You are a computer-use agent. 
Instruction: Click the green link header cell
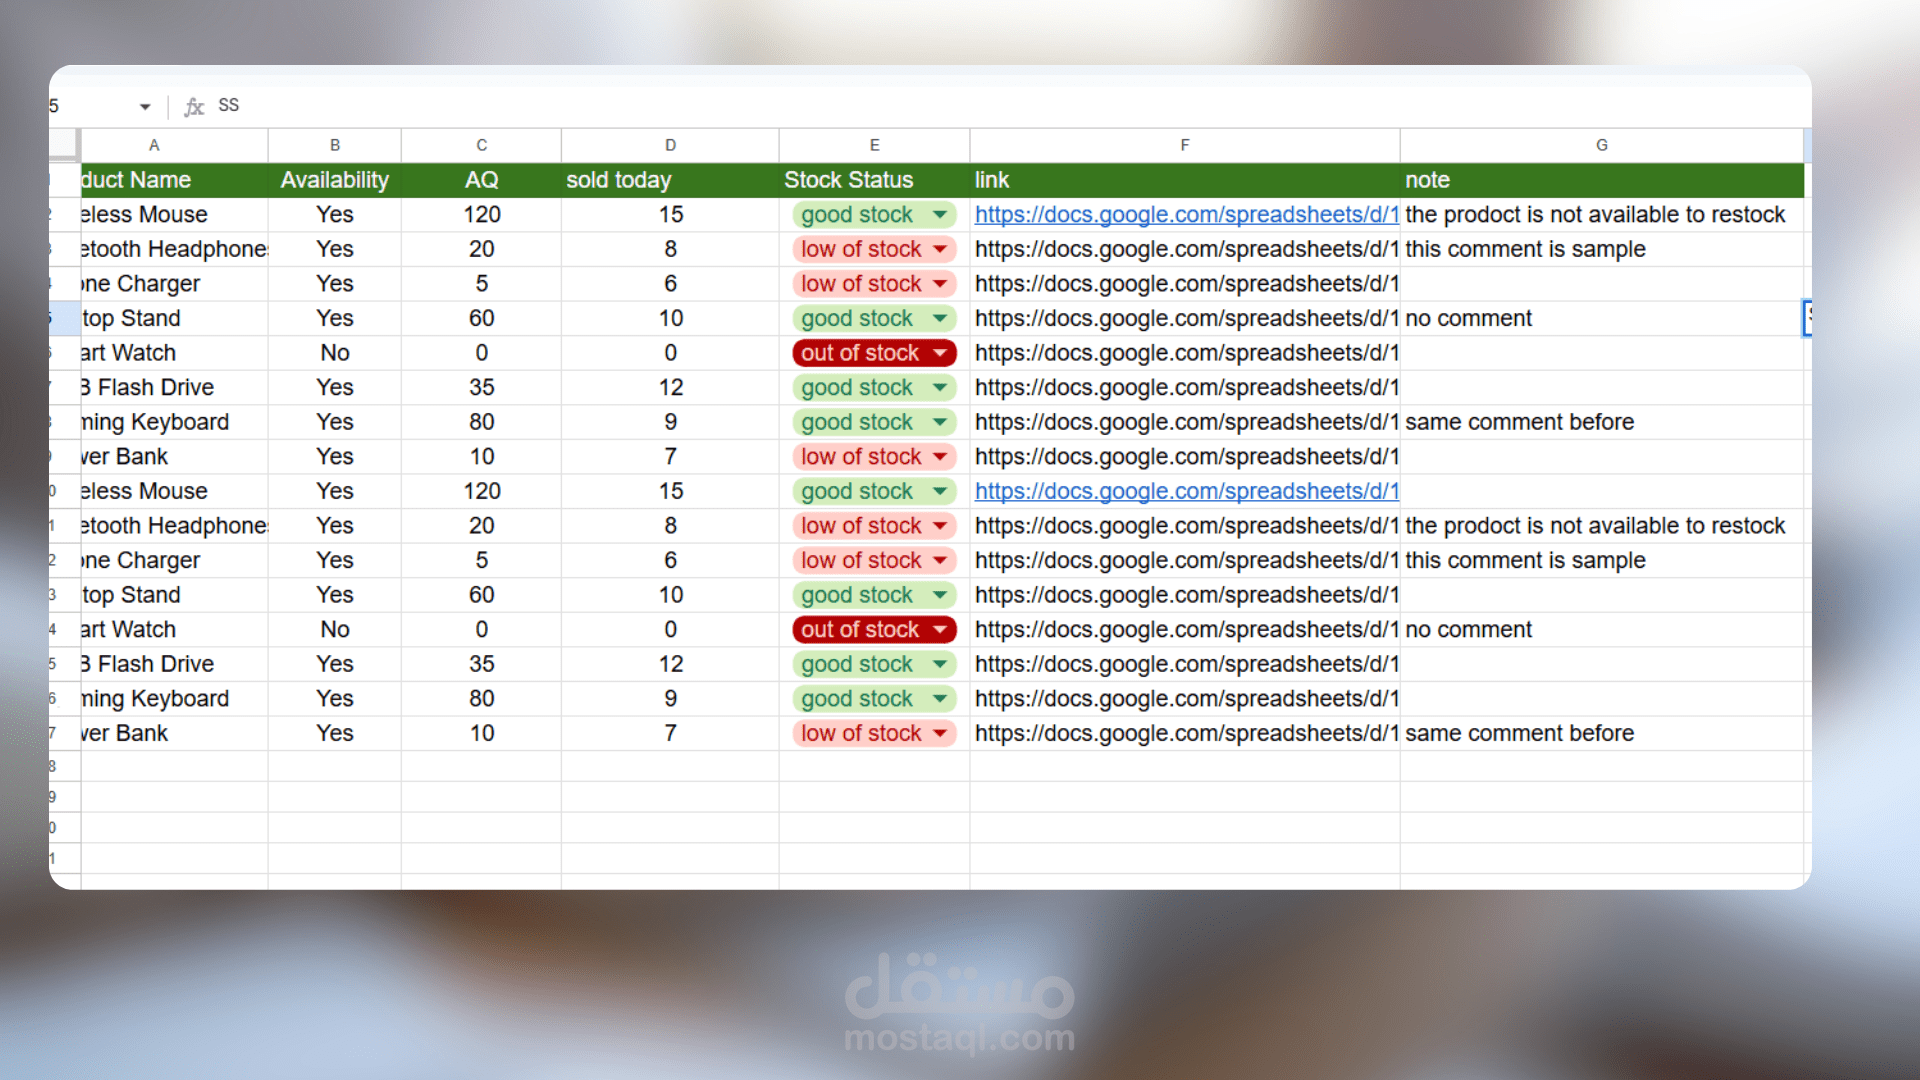(x=1185, y=180)
